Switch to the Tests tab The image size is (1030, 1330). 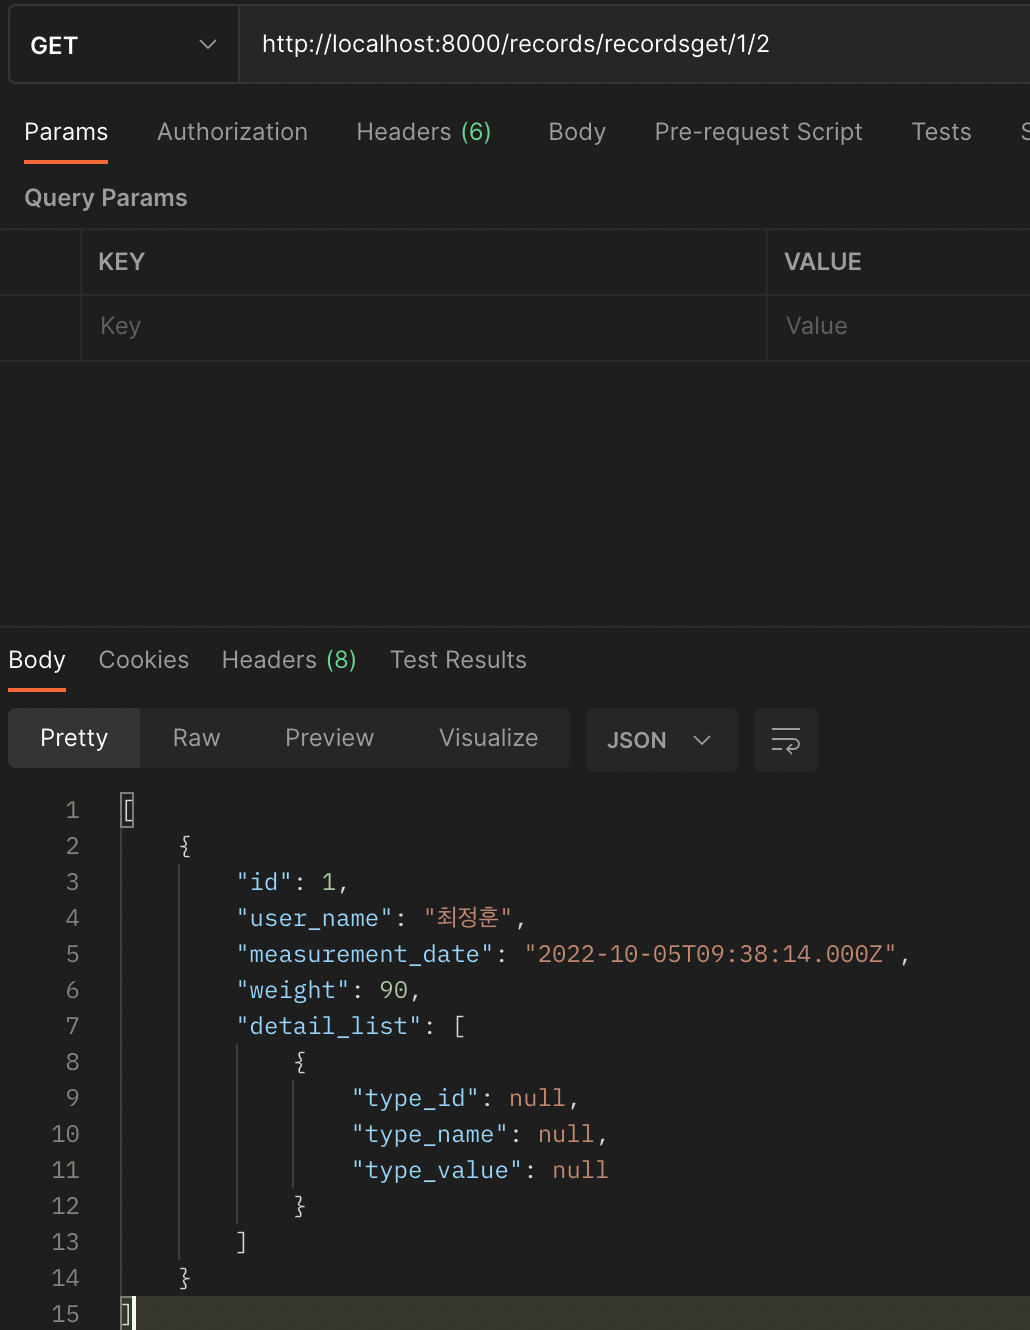pyautogui.click(x=940, y=131)
